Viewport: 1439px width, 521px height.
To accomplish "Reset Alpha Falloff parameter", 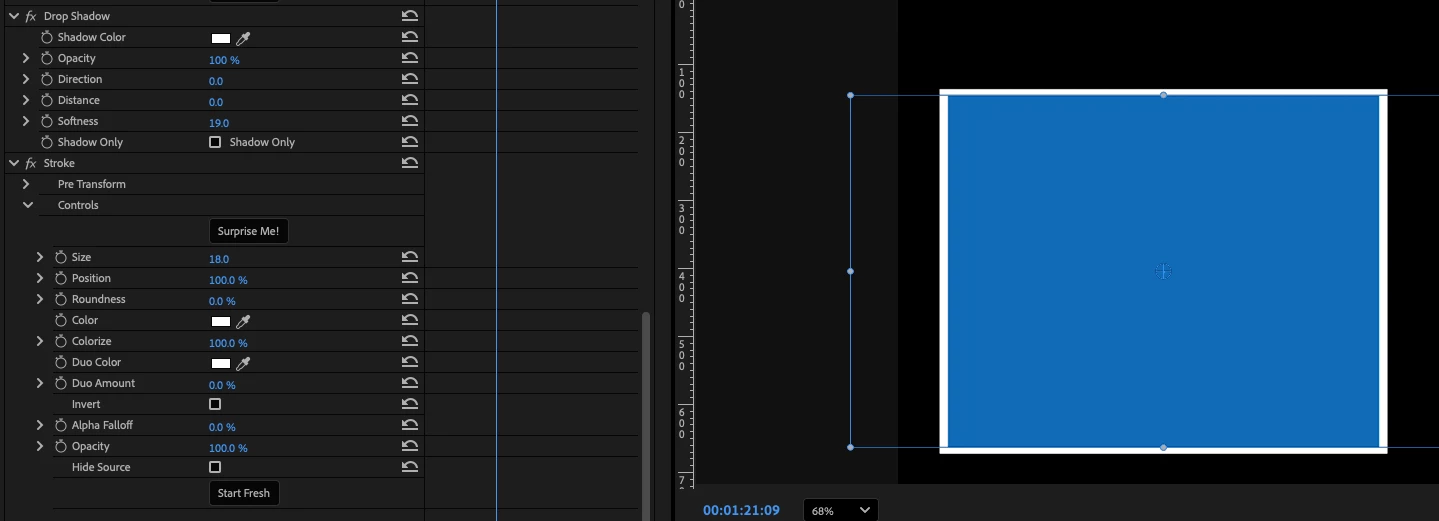I will 410,425.
